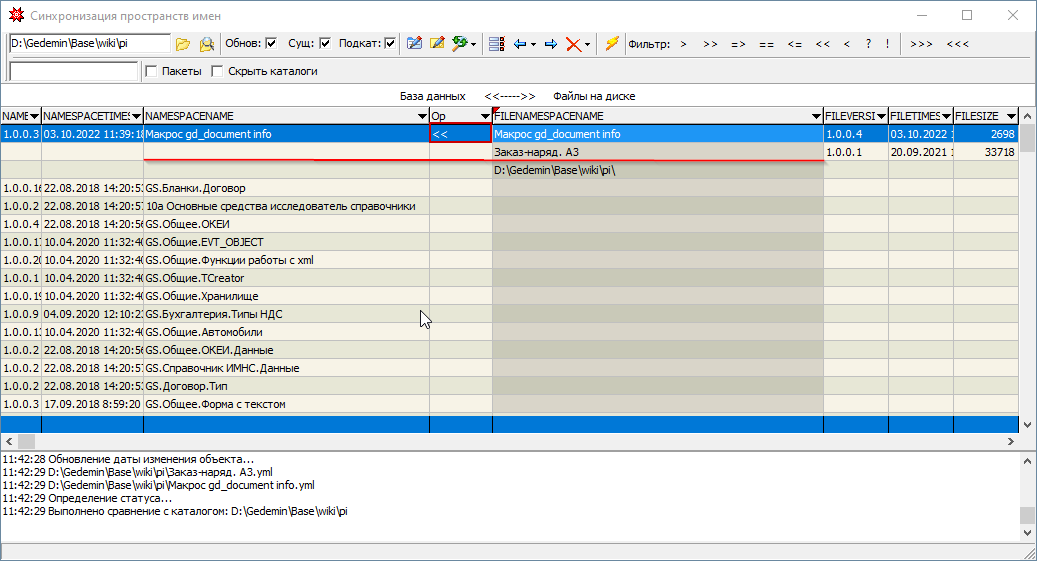Expand the red X delete dropdown arrow

pyautogui.click(x=588, y=44)
